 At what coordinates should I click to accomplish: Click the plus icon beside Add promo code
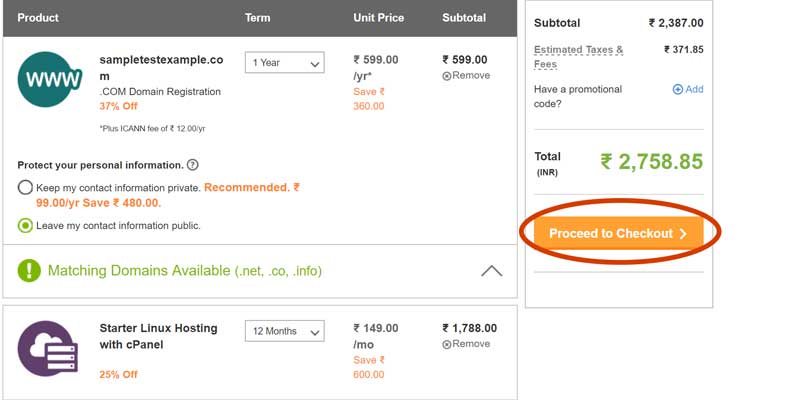(x=678, y=90)
